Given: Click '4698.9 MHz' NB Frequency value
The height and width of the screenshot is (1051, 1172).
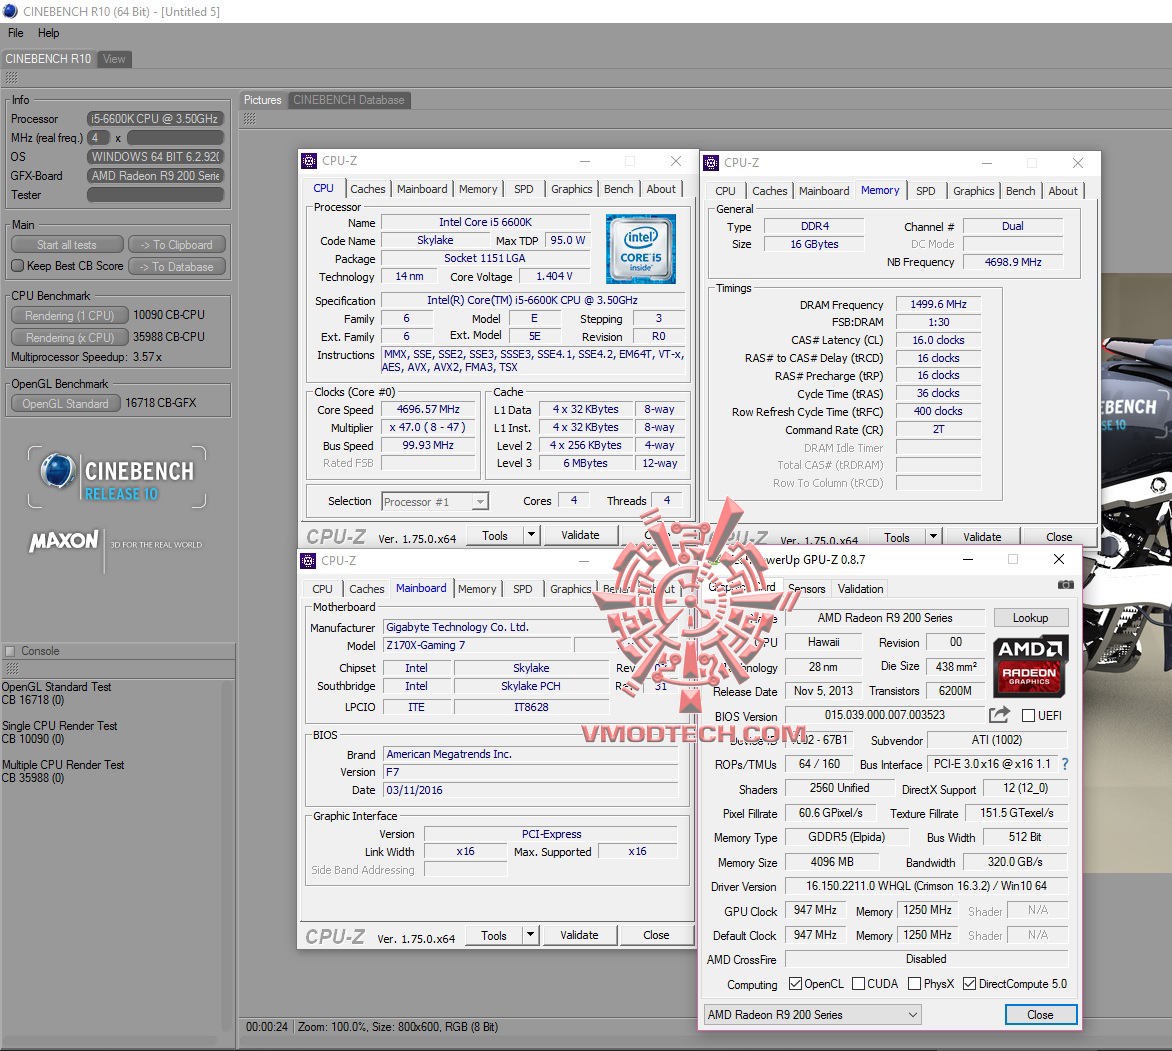Looking at the screenshot, I should point(1013,262).
